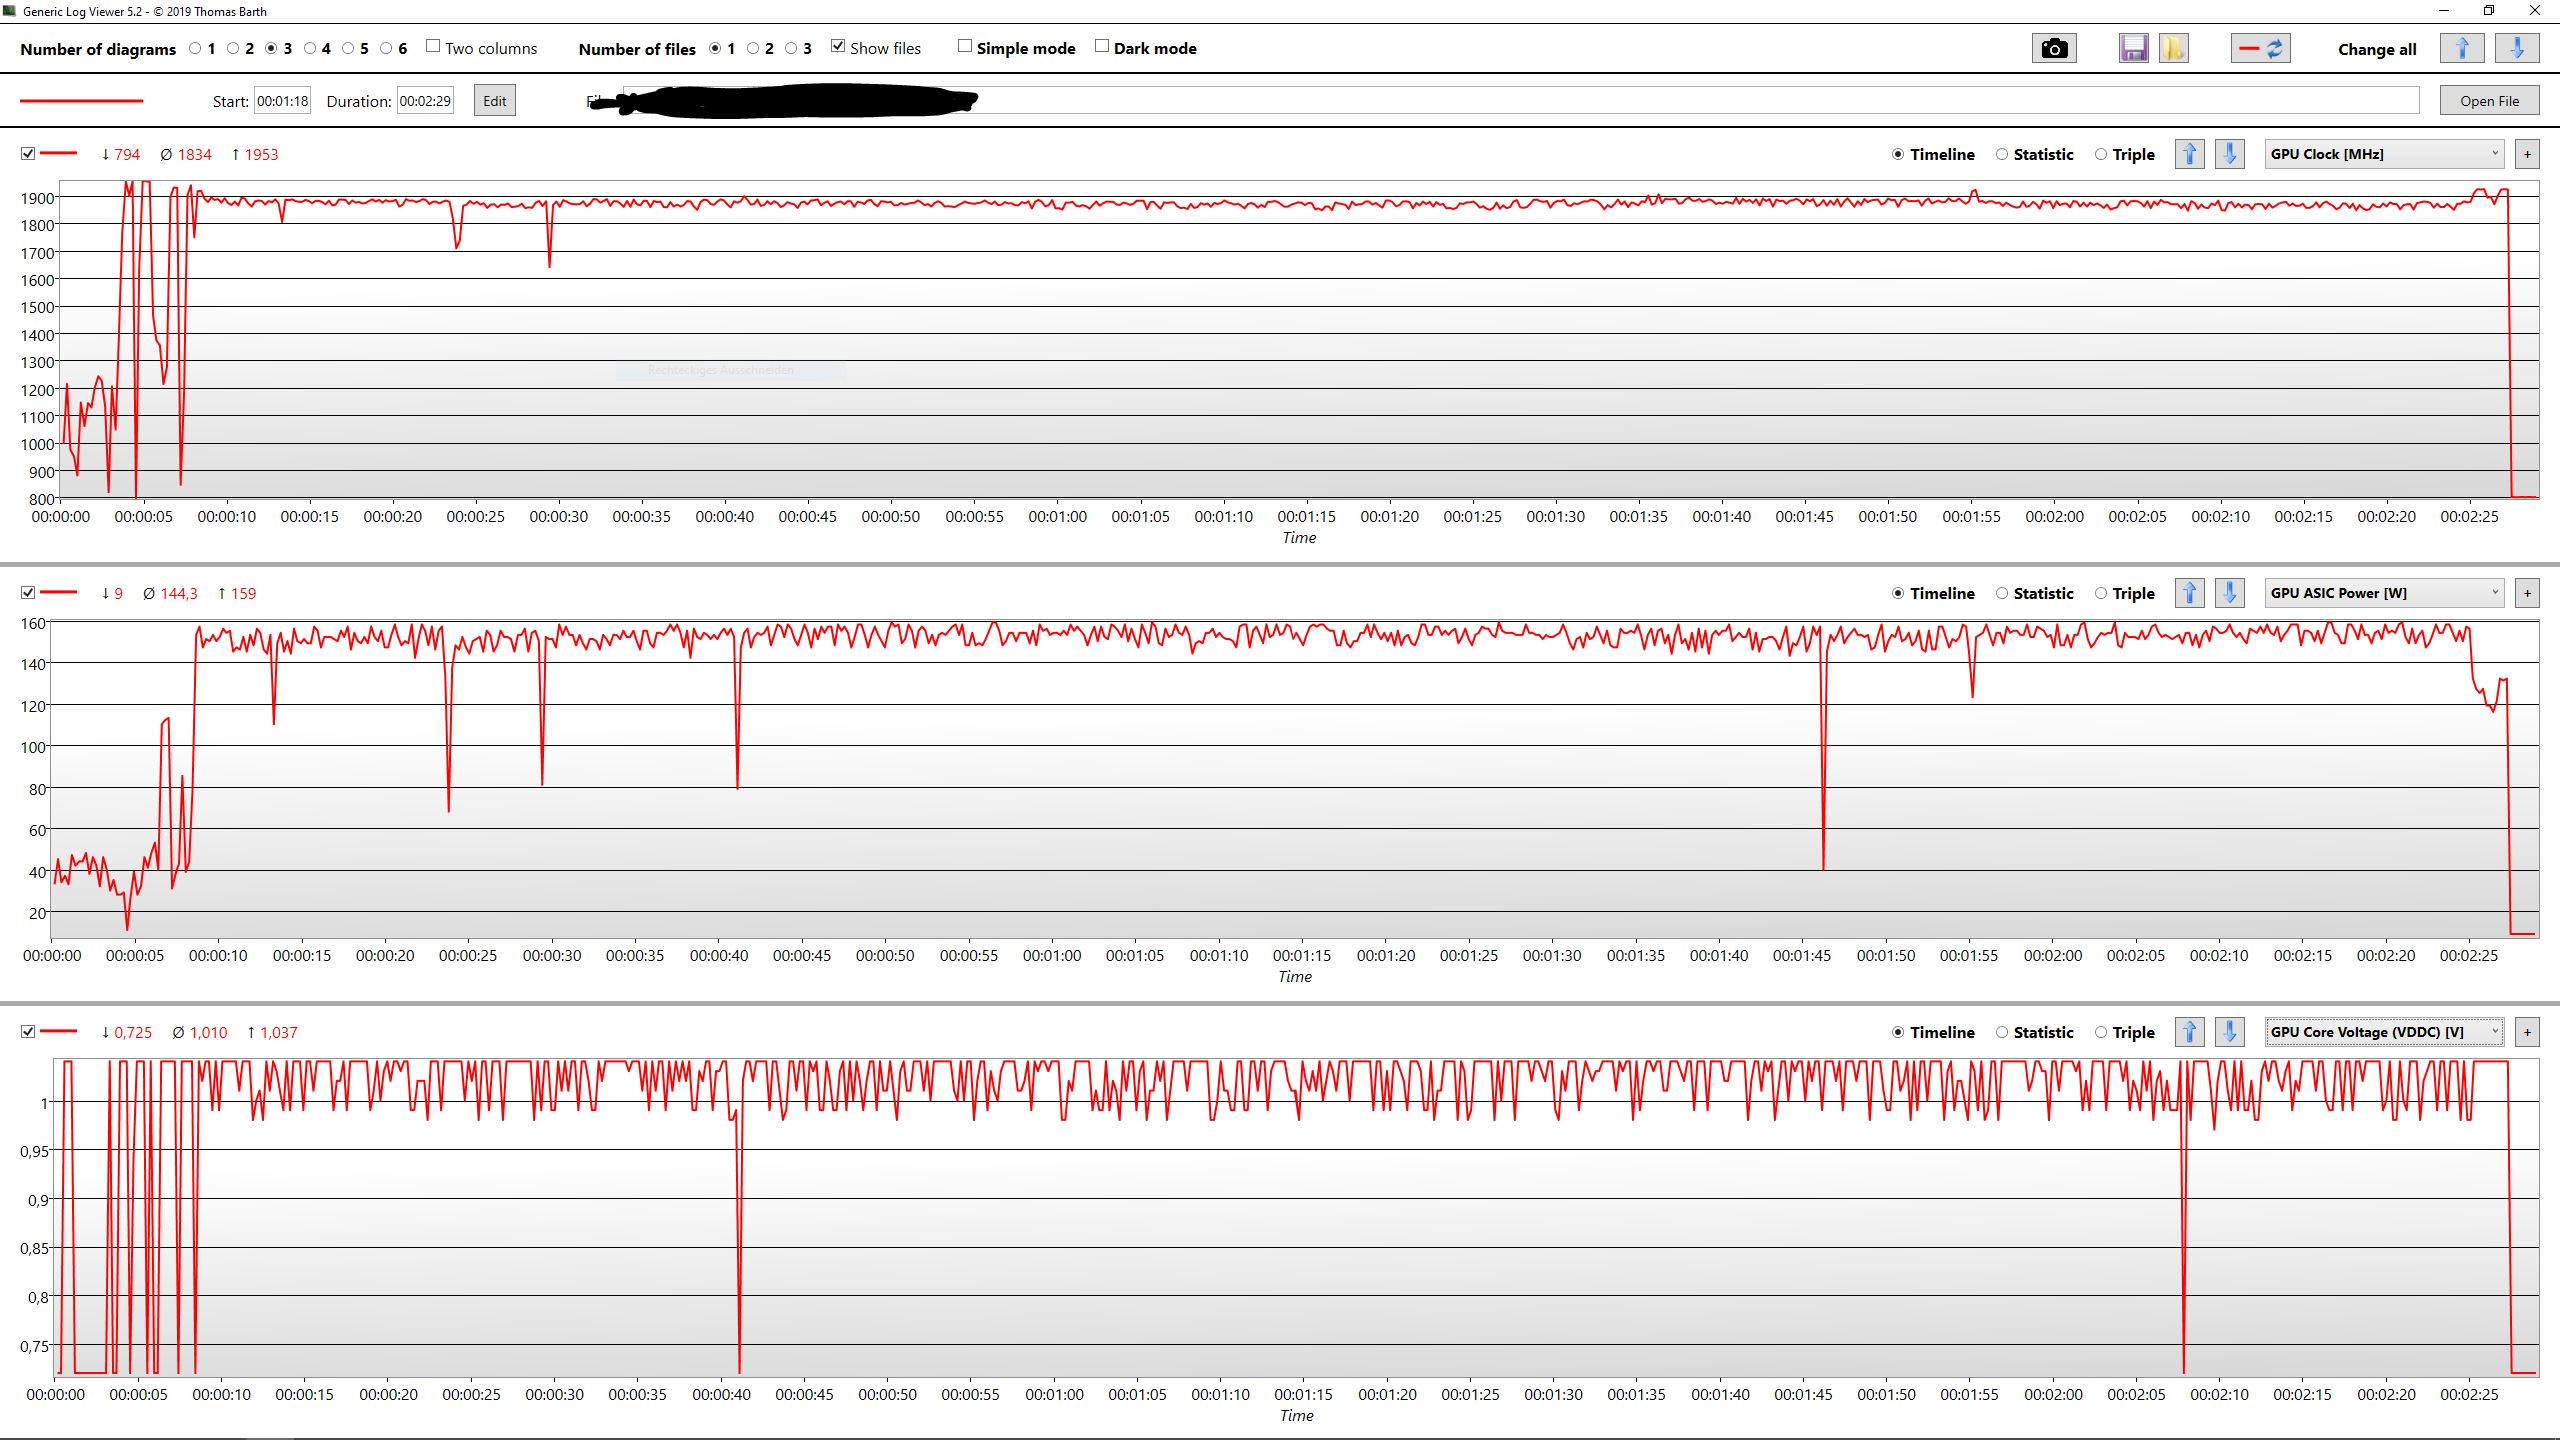Select 4 for number of diagrams
The height and width of the screenshot is (1440, 2560).
pos(310,48)
